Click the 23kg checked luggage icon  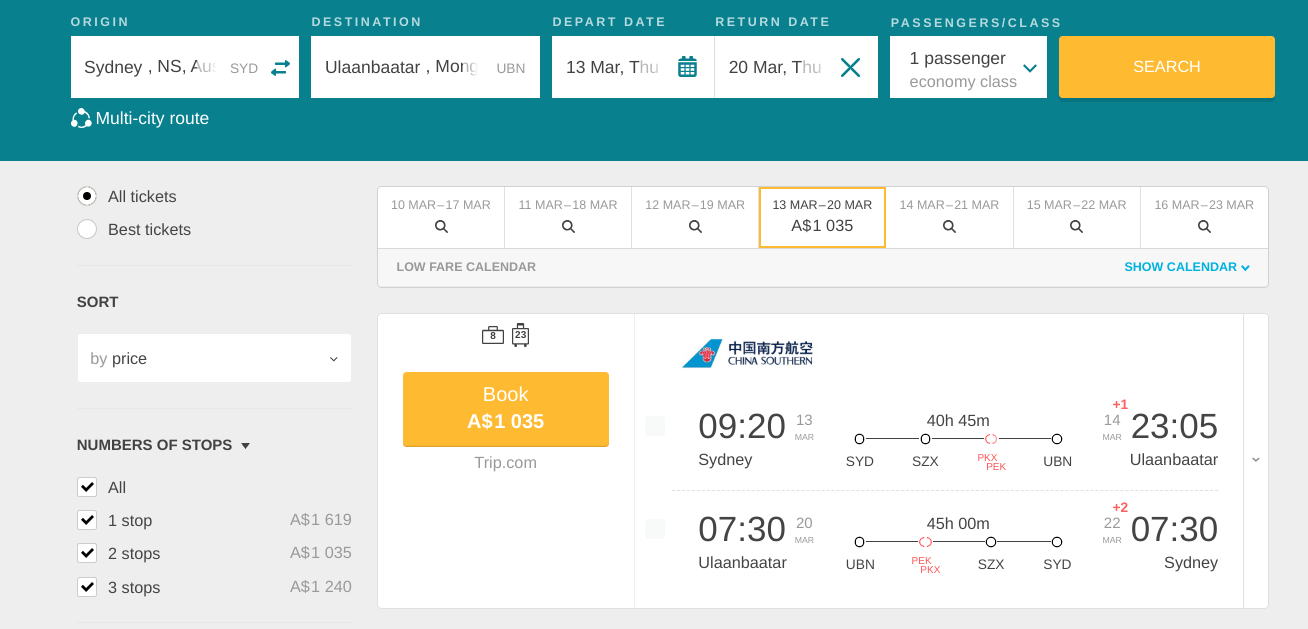click(x=520, y=335)
